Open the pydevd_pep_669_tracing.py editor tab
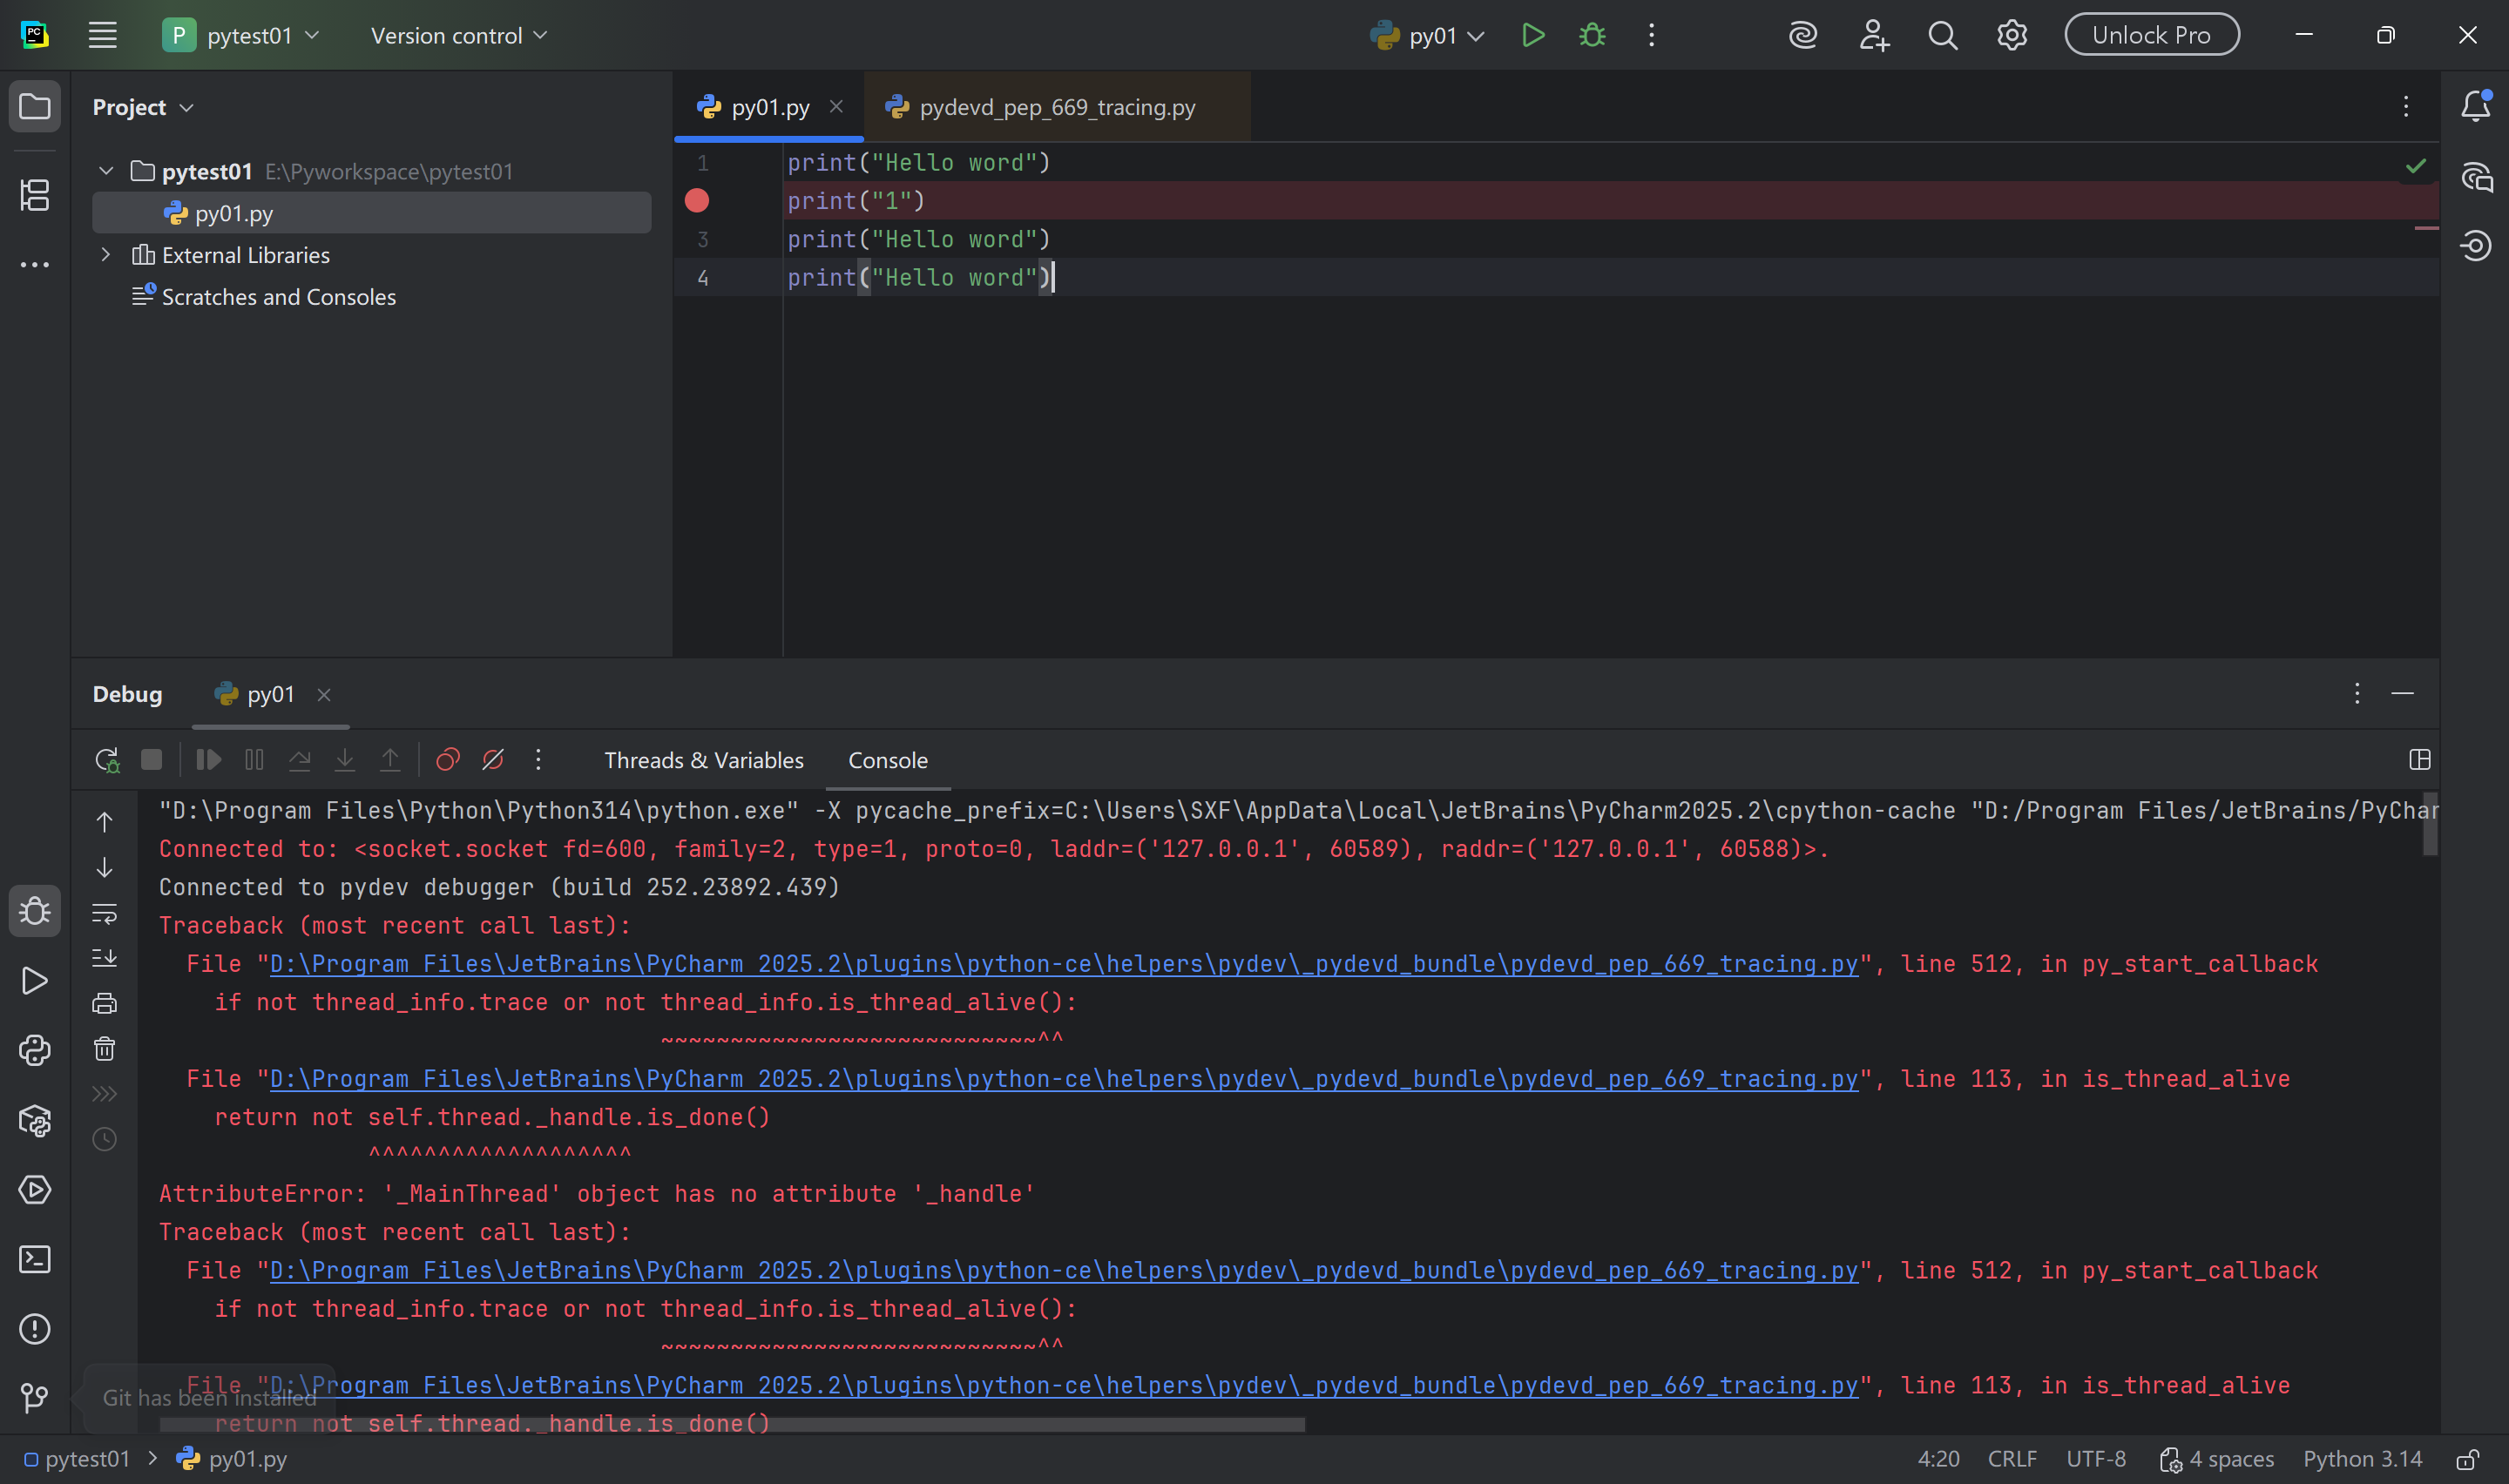2509x1484 pixels. point(1056,107)
